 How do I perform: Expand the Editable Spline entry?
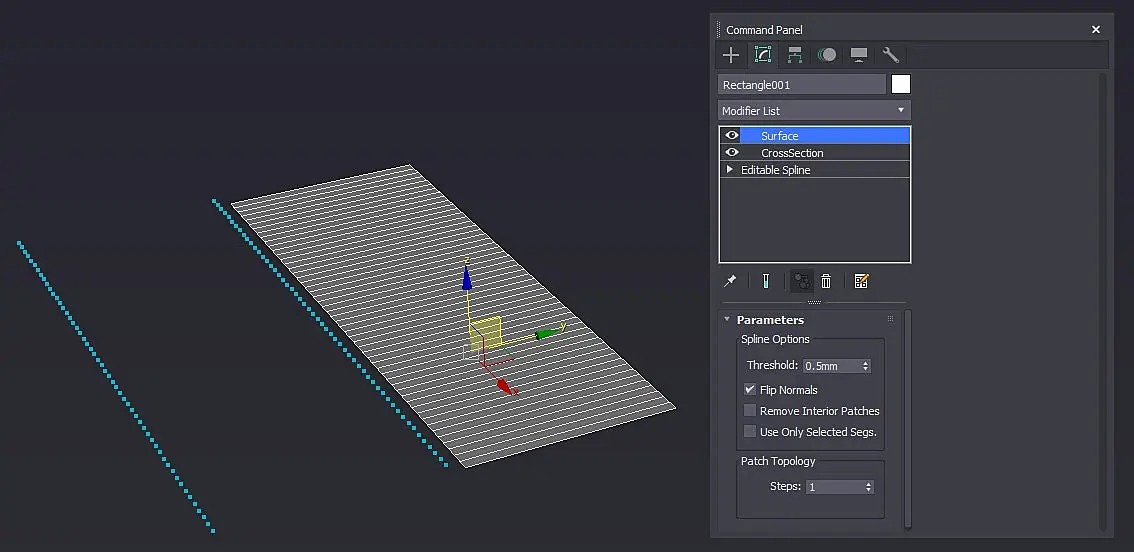tap(730, 169)
